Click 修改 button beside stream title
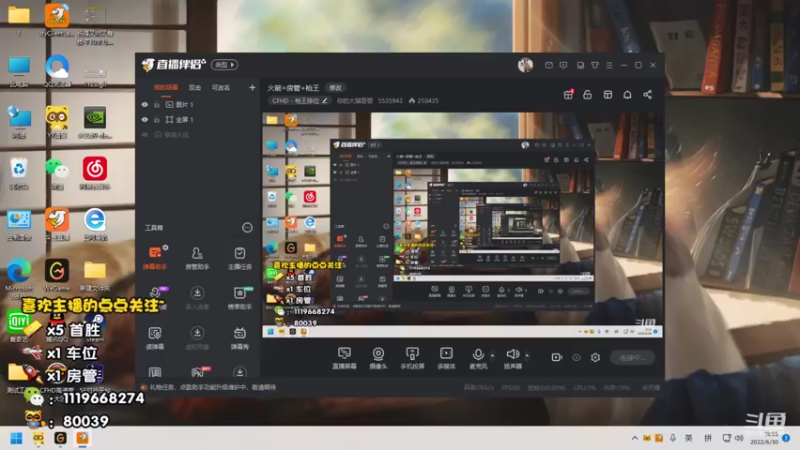Viewport: 800px width, 450px height. [335, 88]
